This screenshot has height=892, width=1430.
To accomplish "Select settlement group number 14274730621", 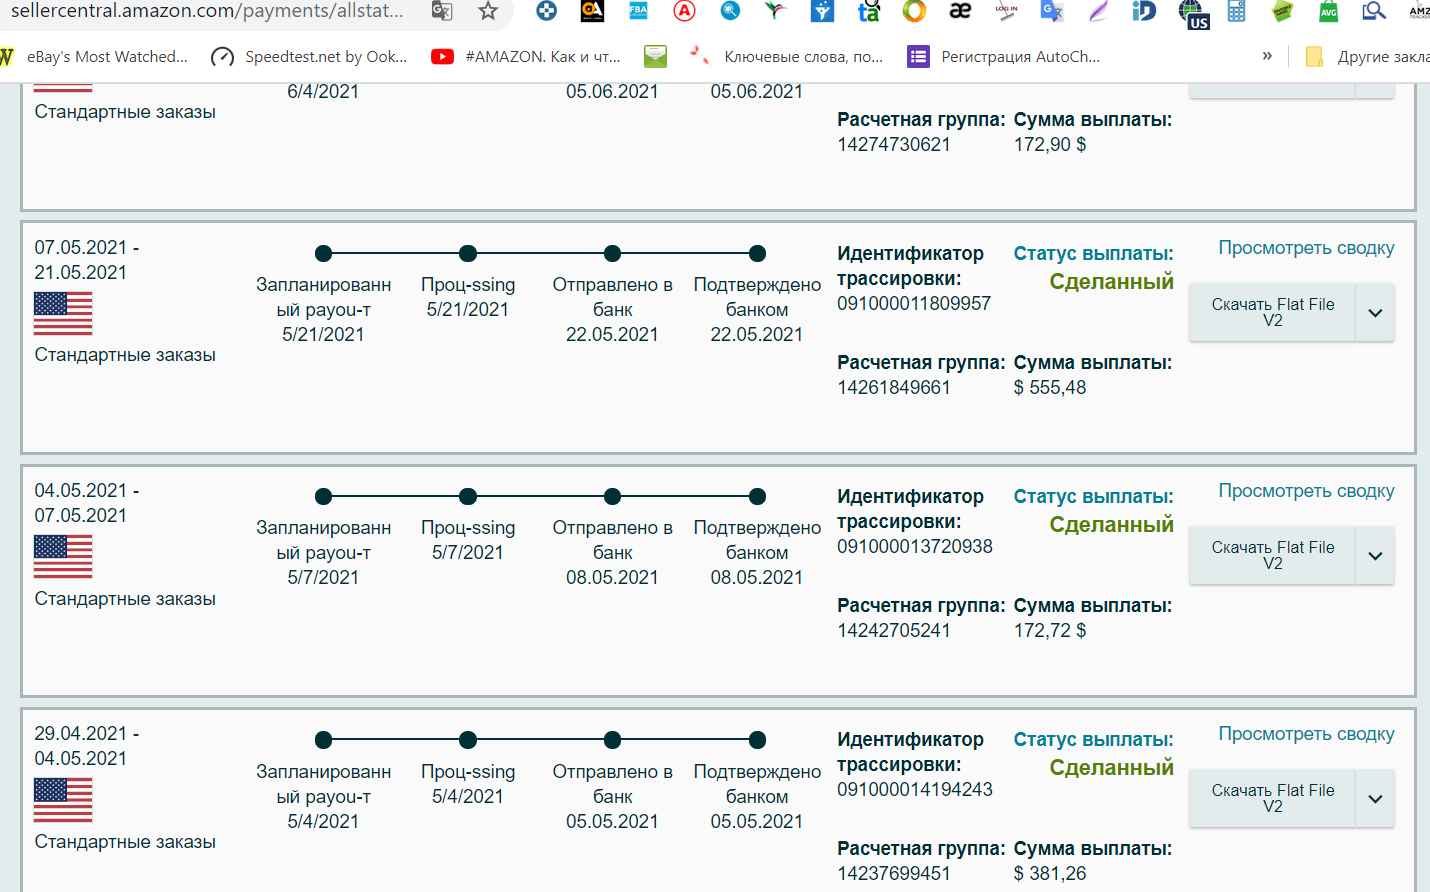I will point(894,144).
